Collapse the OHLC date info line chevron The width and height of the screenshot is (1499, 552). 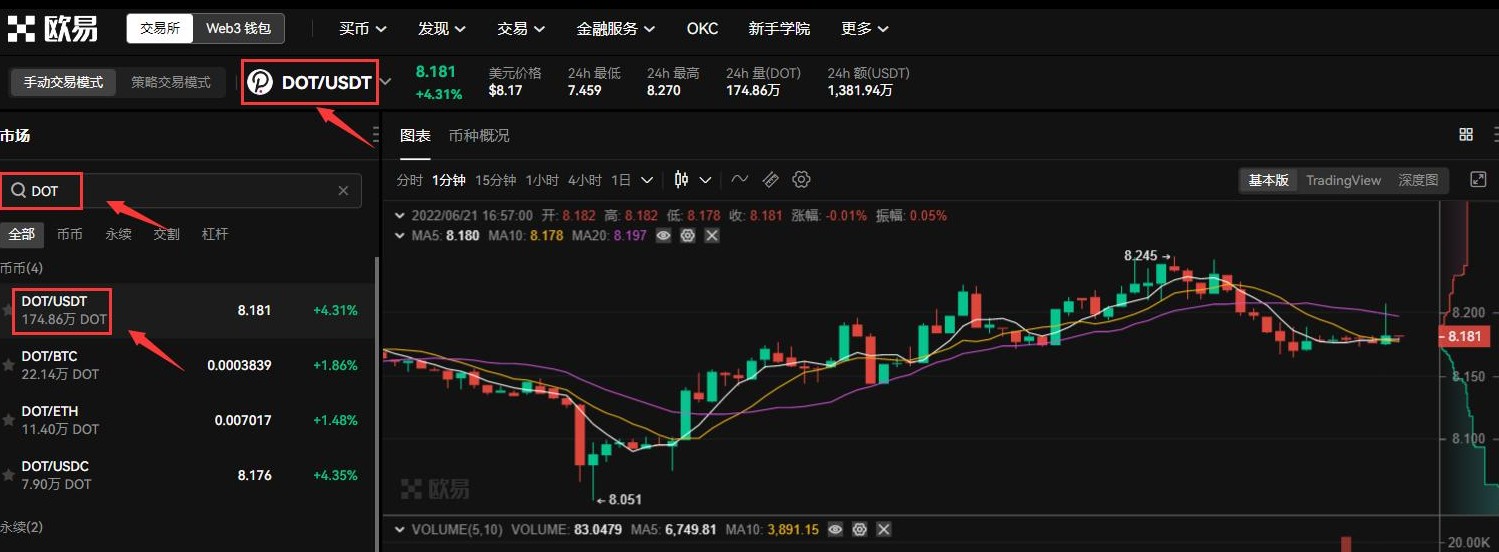pos(400,215)
